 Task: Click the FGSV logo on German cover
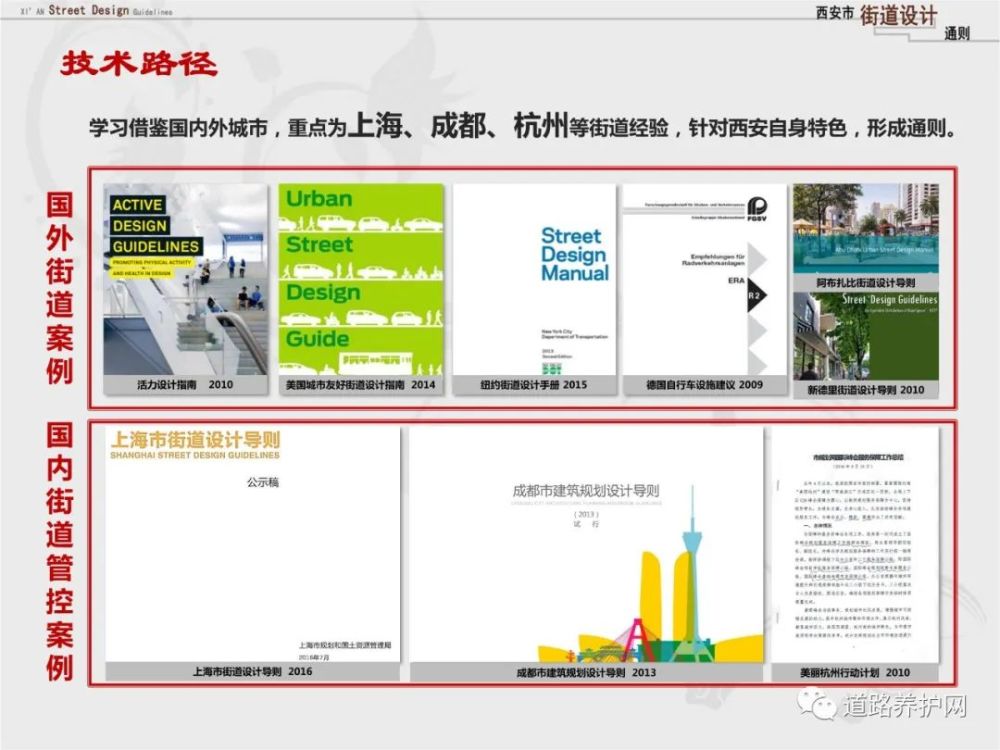757,209
